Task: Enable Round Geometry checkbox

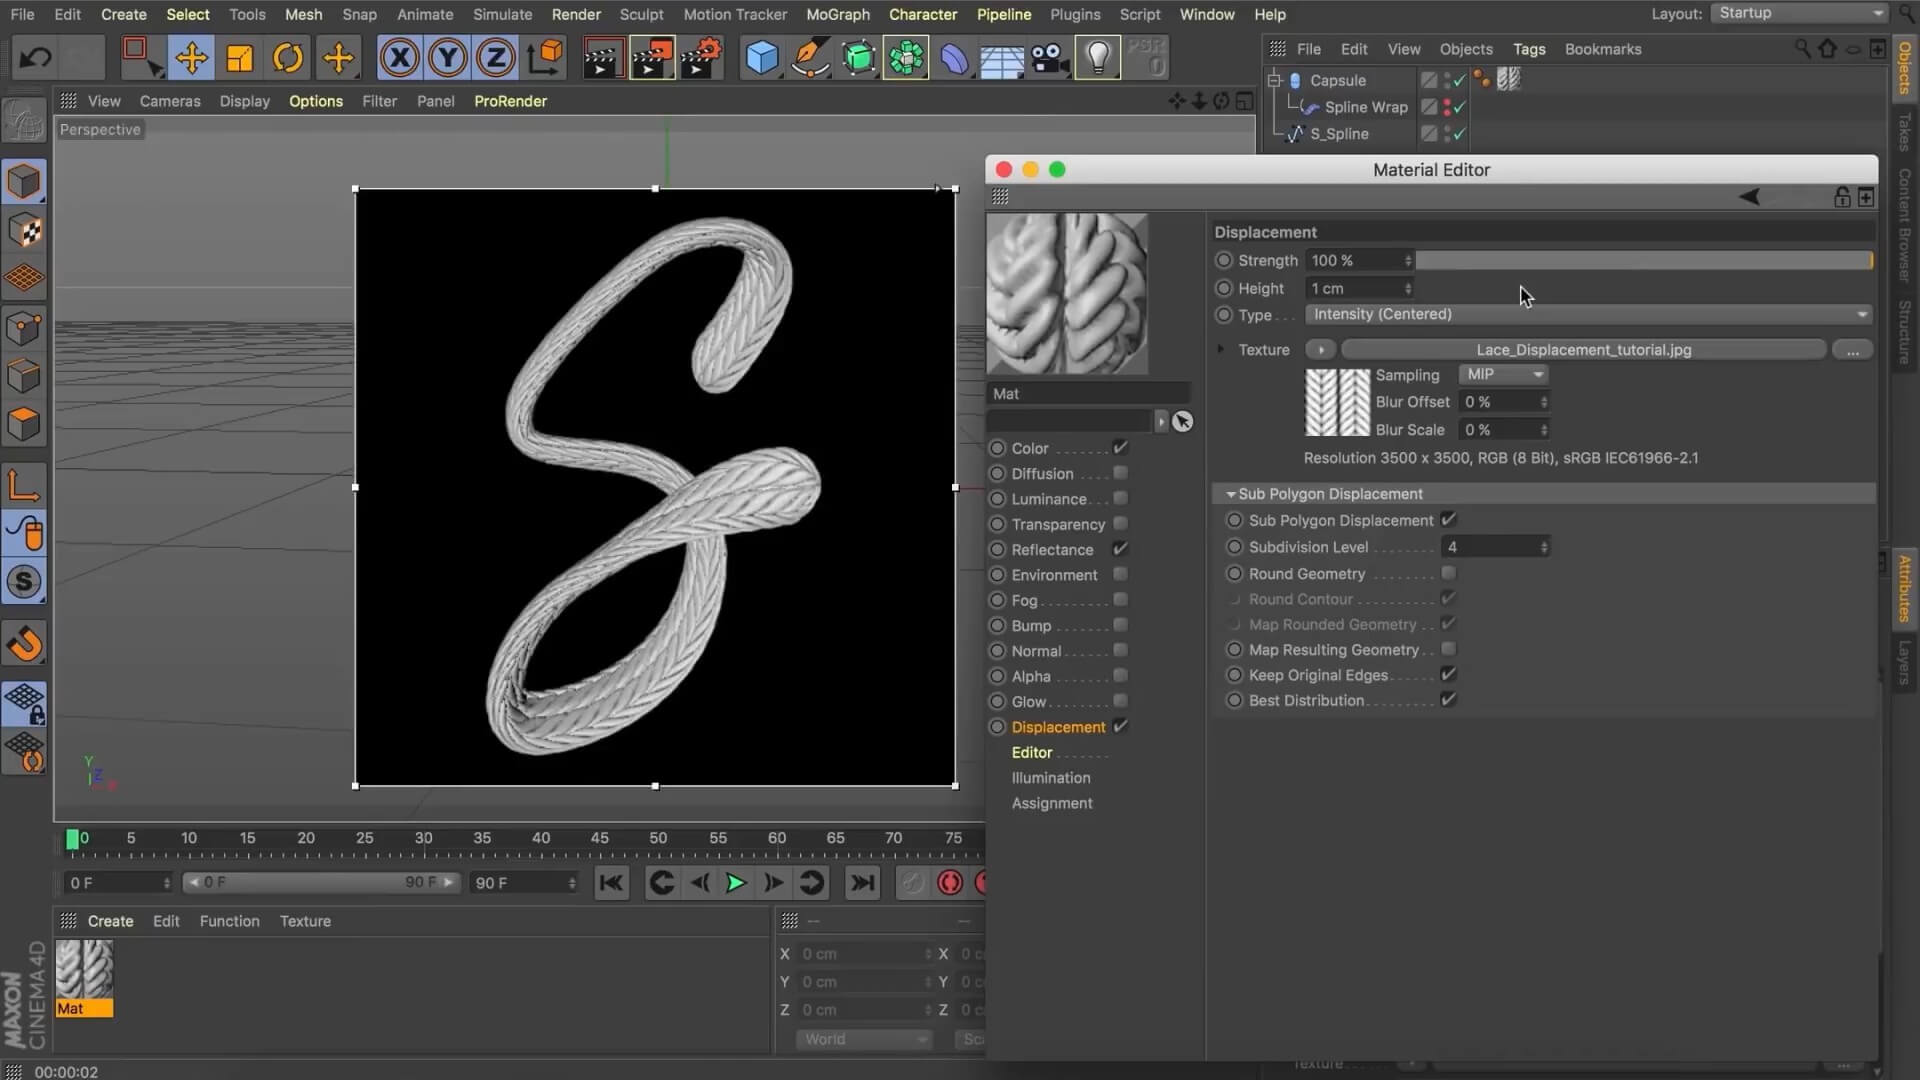Action: [1448, 573]
